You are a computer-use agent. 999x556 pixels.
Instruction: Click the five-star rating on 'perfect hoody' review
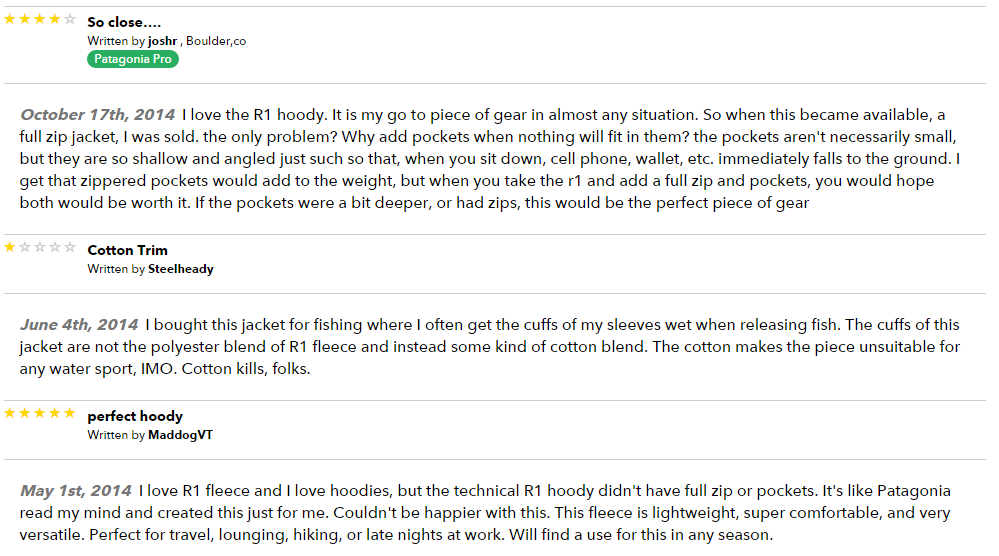pyautogui.click(x=40, y=413)
